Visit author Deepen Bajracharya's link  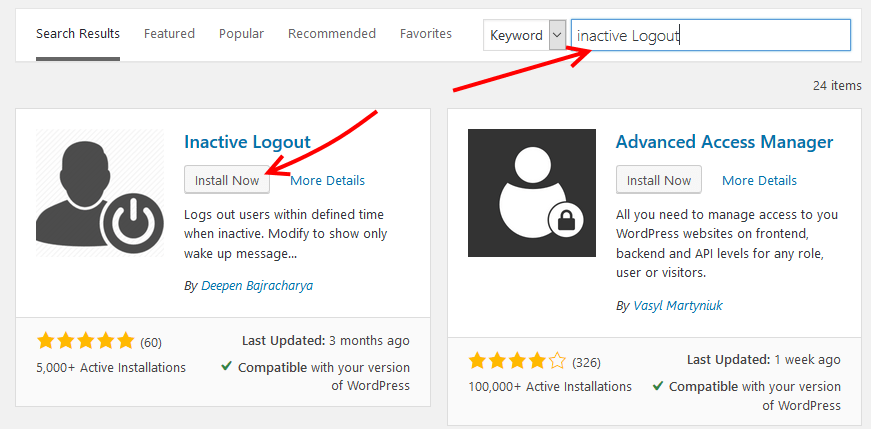(257, 286)
